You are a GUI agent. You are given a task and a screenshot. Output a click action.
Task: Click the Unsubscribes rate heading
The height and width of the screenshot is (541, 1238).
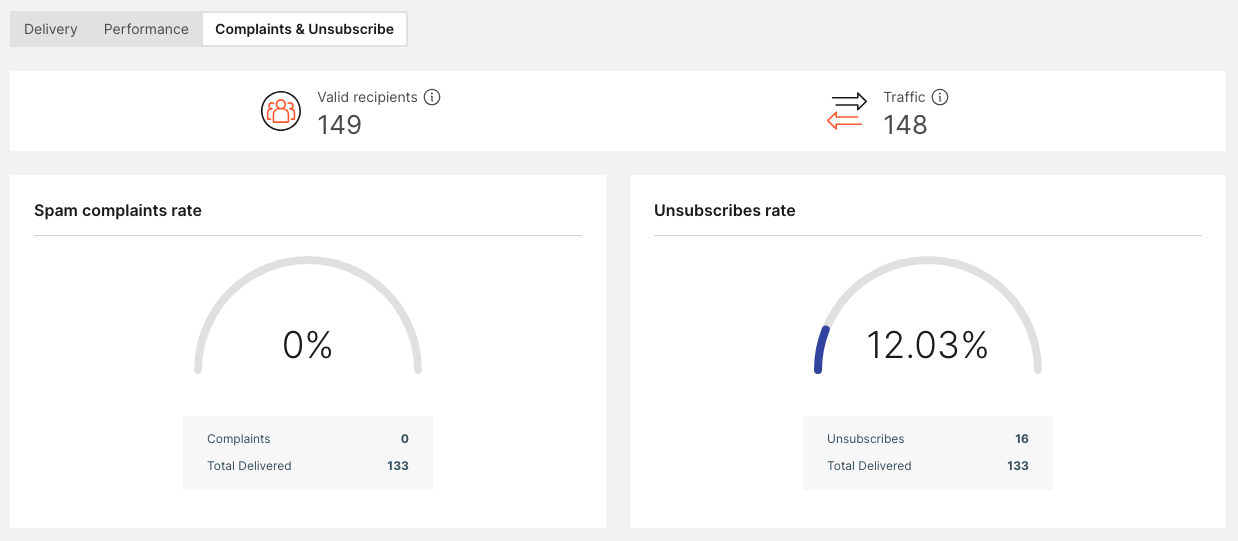coord(724,210)
